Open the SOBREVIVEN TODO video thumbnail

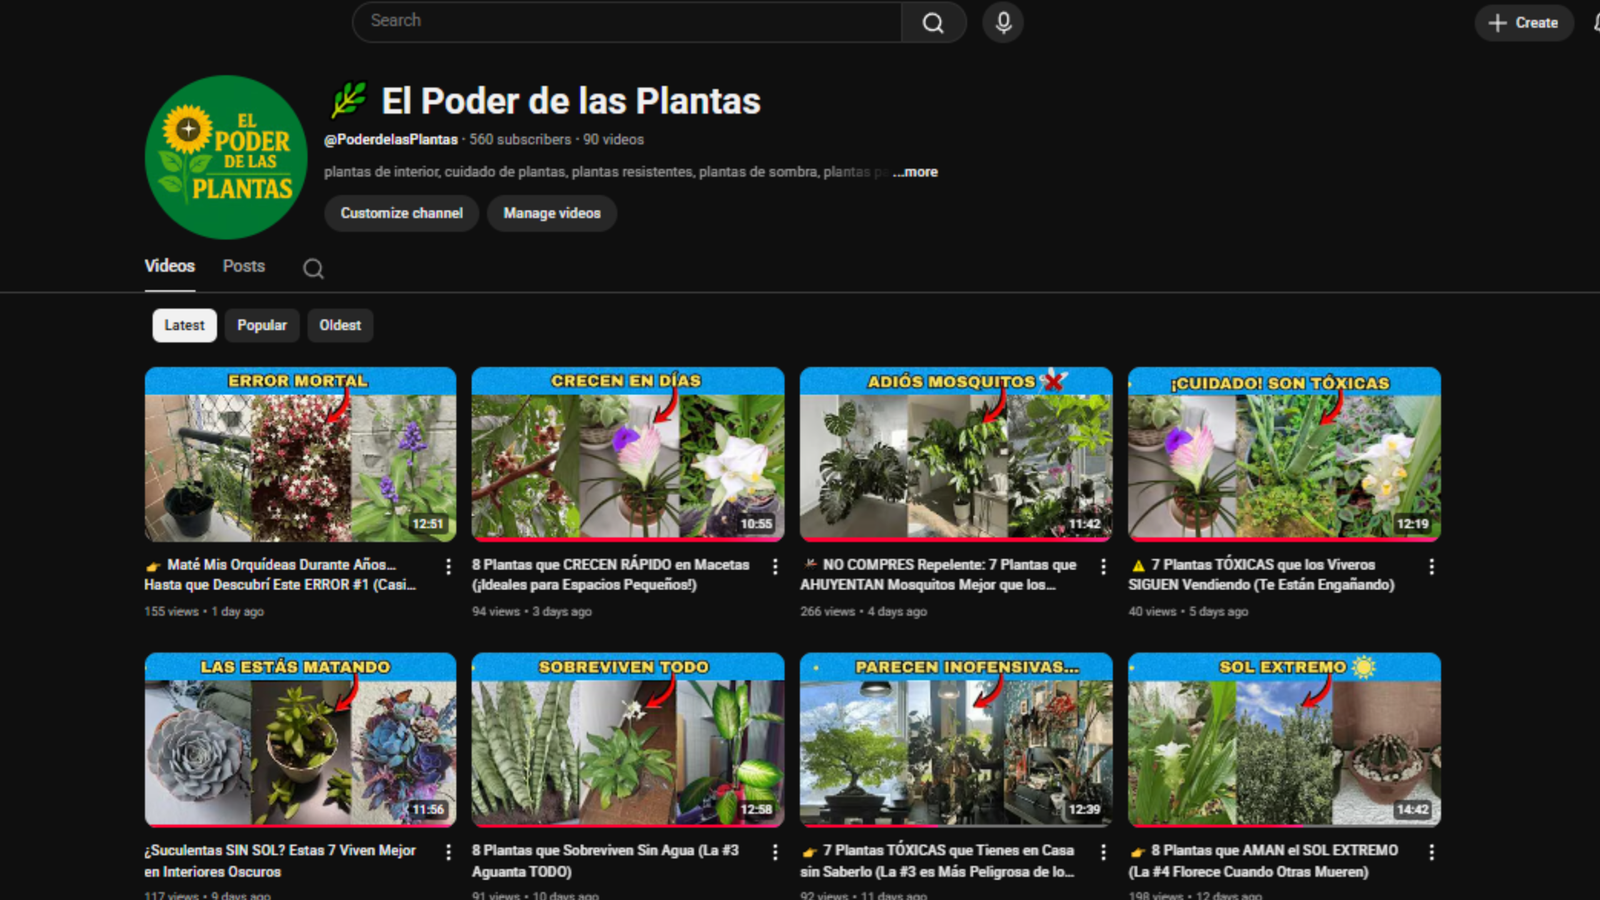pyautogui.click(x=628, y=740)
